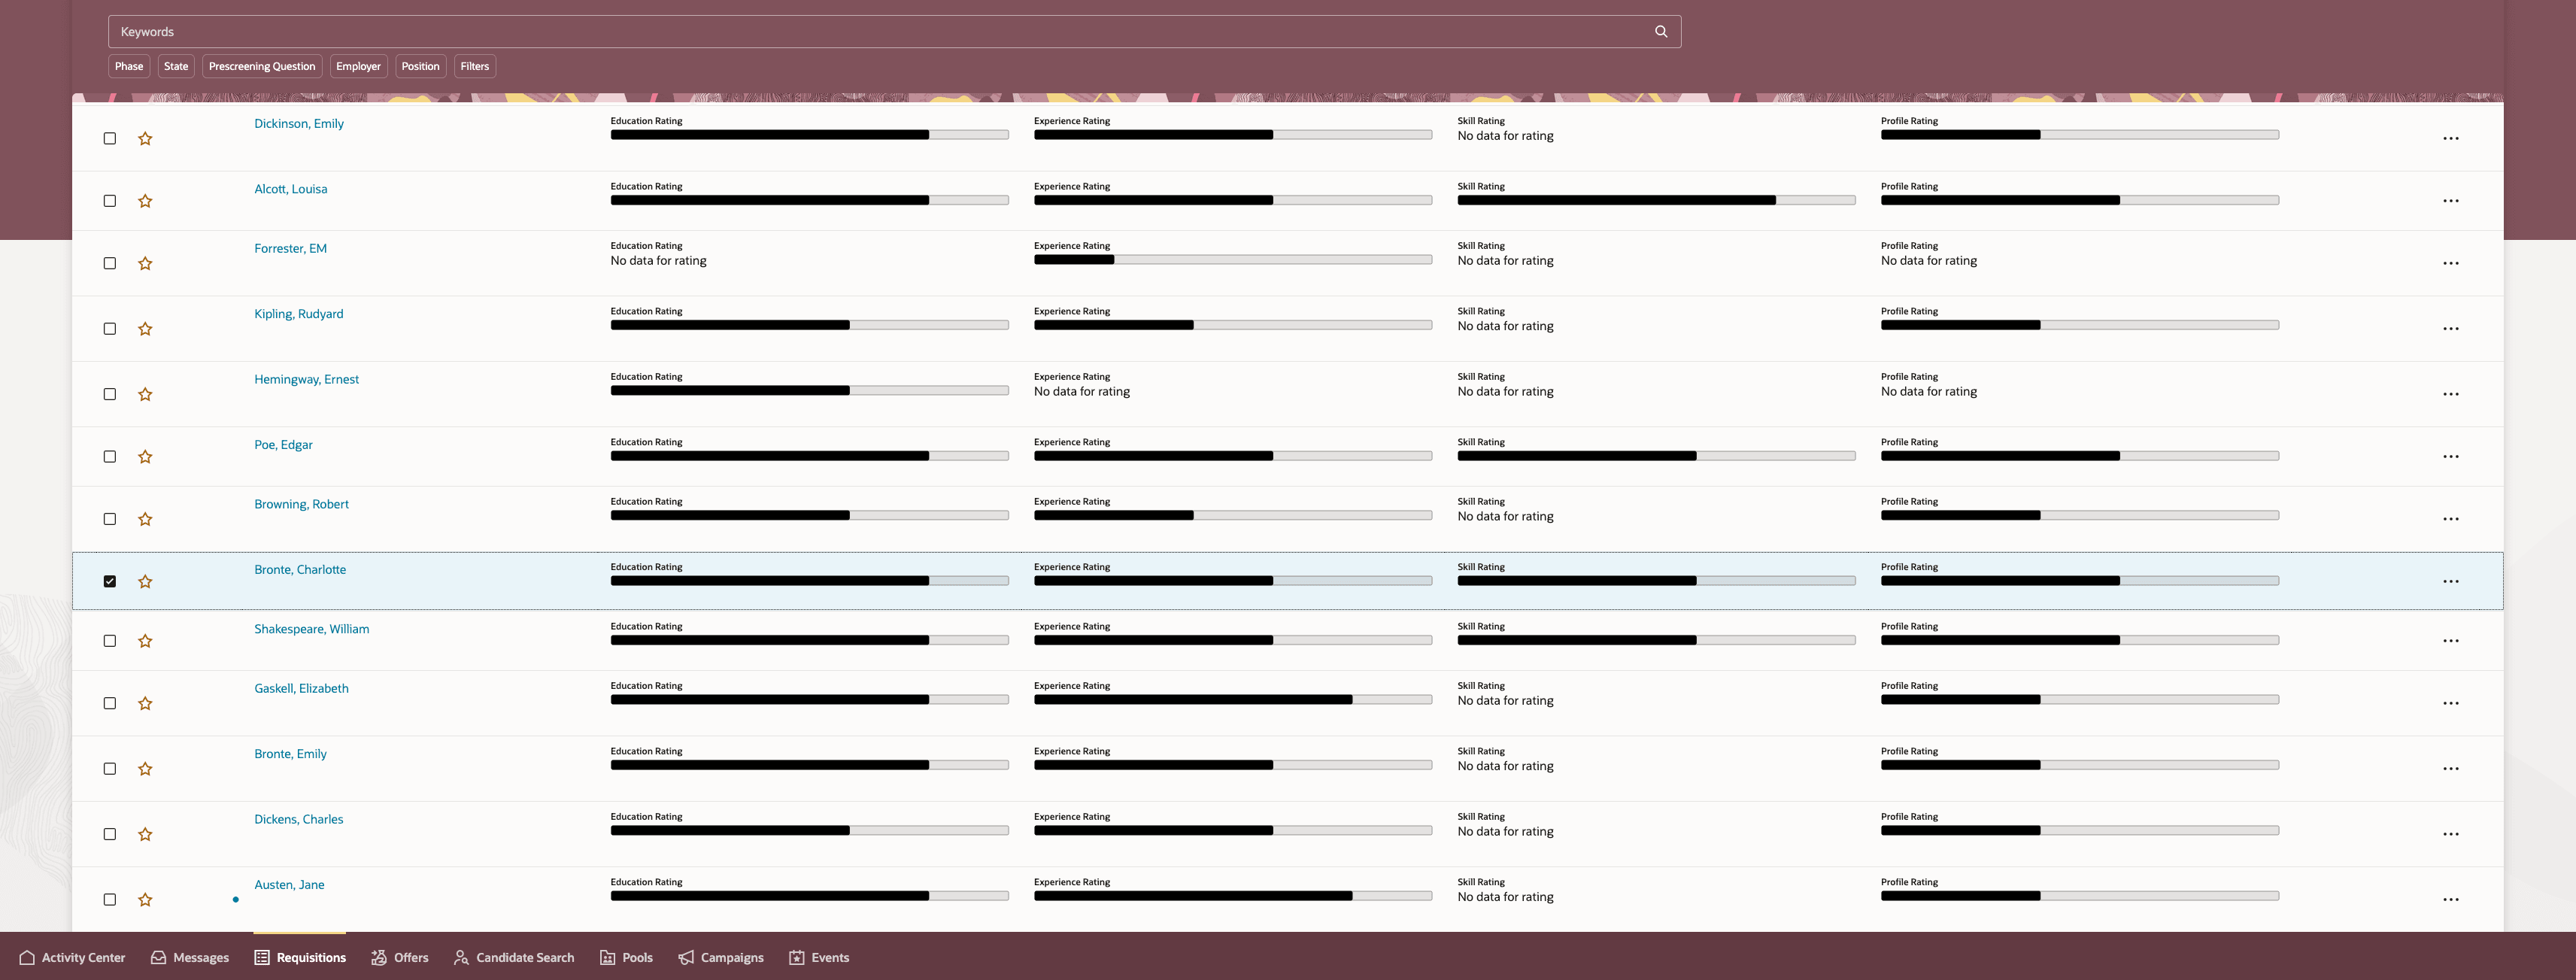Switch to the Offers tab
The height and width of the screenshot is (980, 2576).
[x=400, y=957]
